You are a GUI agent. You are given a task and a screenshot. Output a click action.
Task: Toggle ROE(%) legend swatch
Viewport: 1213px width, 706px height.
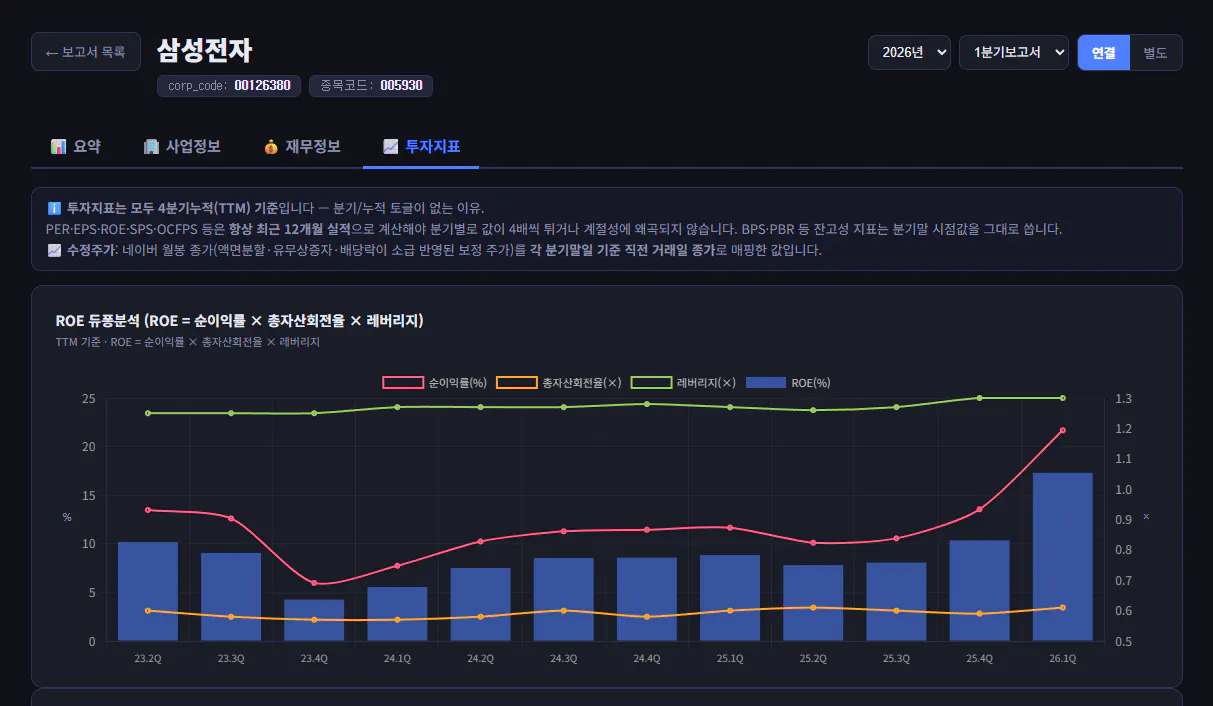point(766,383)
